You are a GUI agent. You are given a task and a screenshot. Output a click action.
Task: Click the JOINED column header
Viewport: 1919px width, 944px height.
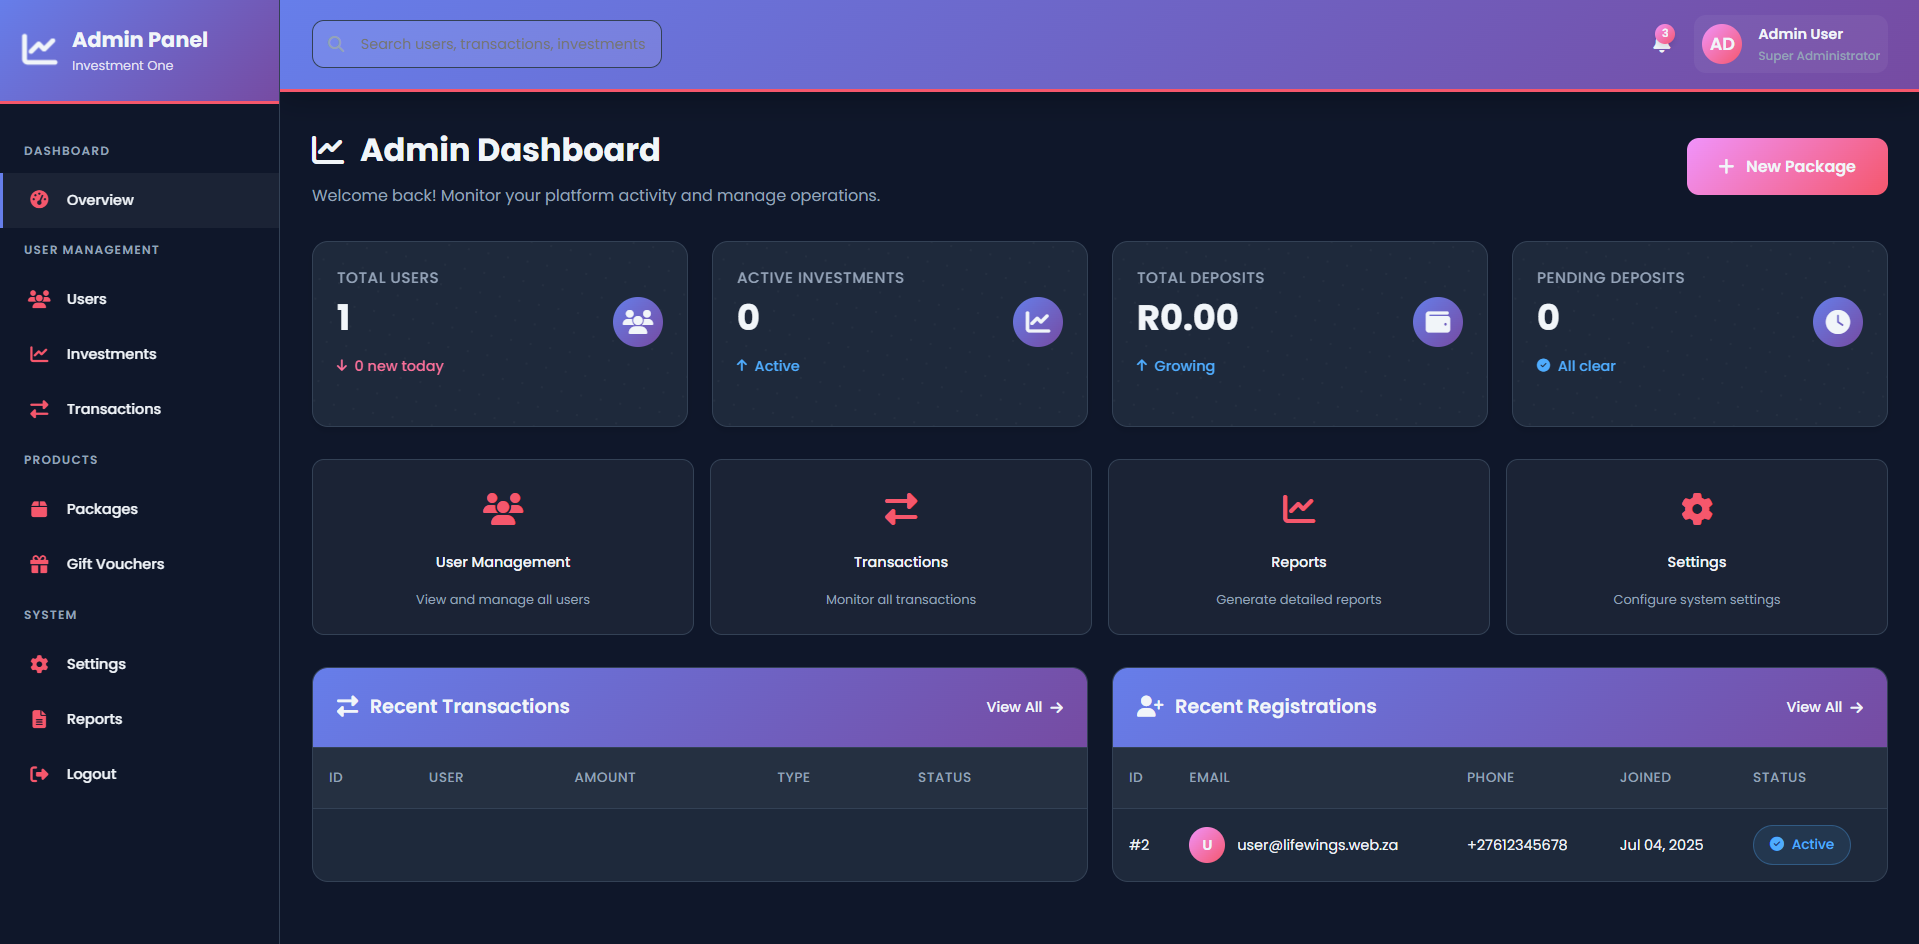point(1645,777)
